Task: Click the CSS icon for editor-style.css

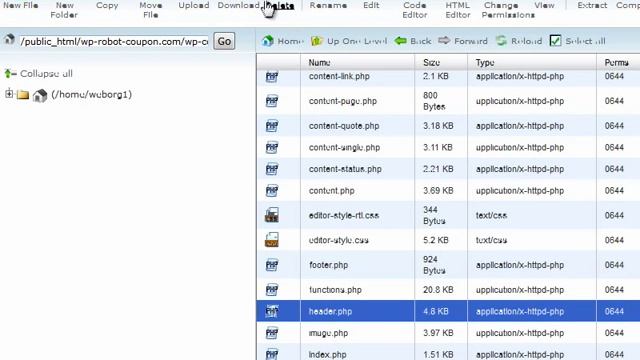Action: tap(272, 240)
